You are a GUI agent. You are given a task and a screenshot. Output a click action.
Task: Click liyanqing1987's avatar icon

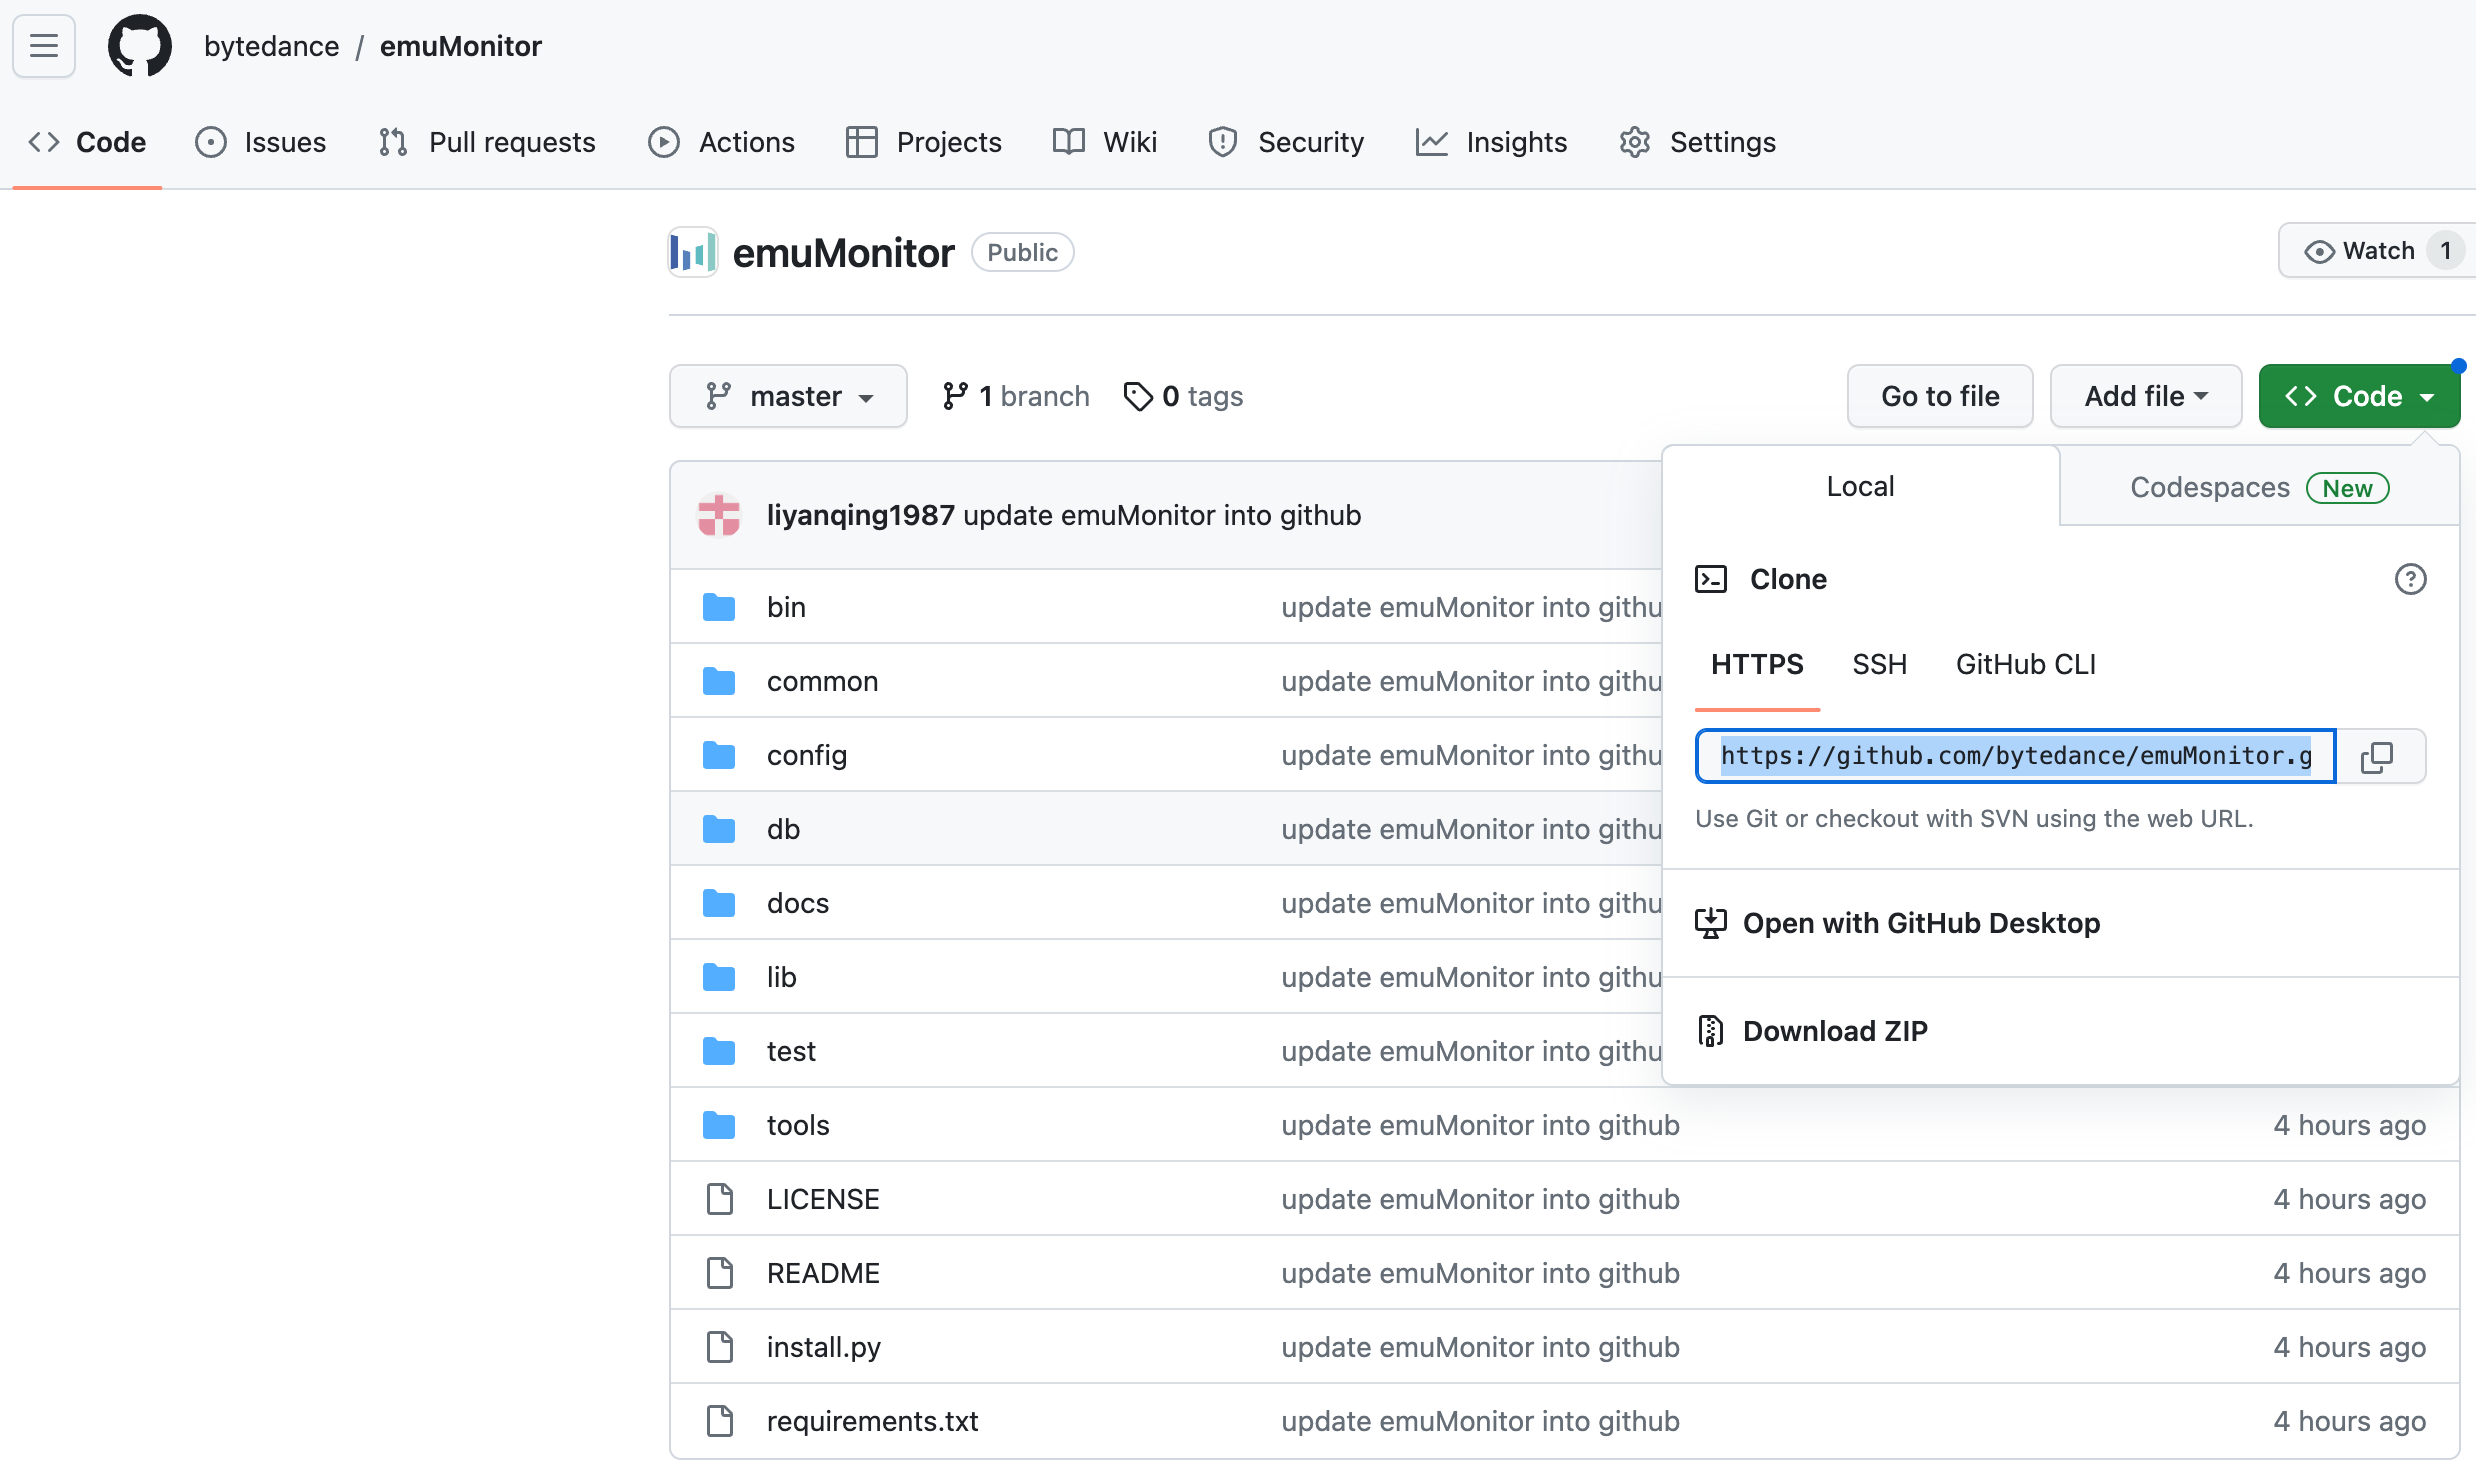[719, 515]
